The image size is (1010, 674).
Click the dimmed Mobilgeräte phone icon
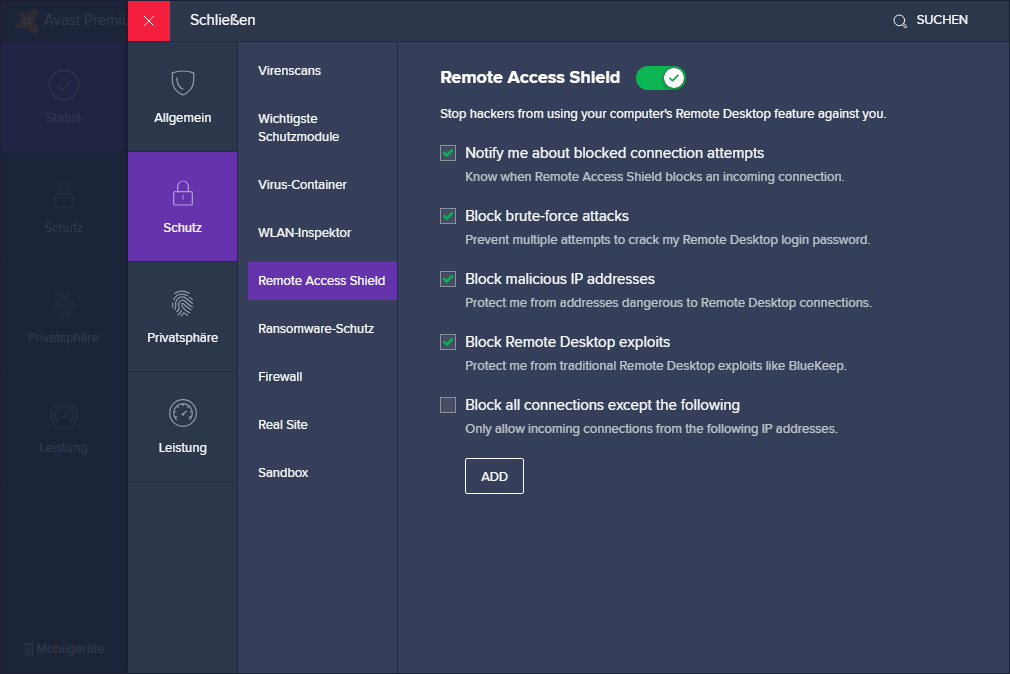click(x=28, y=649)
